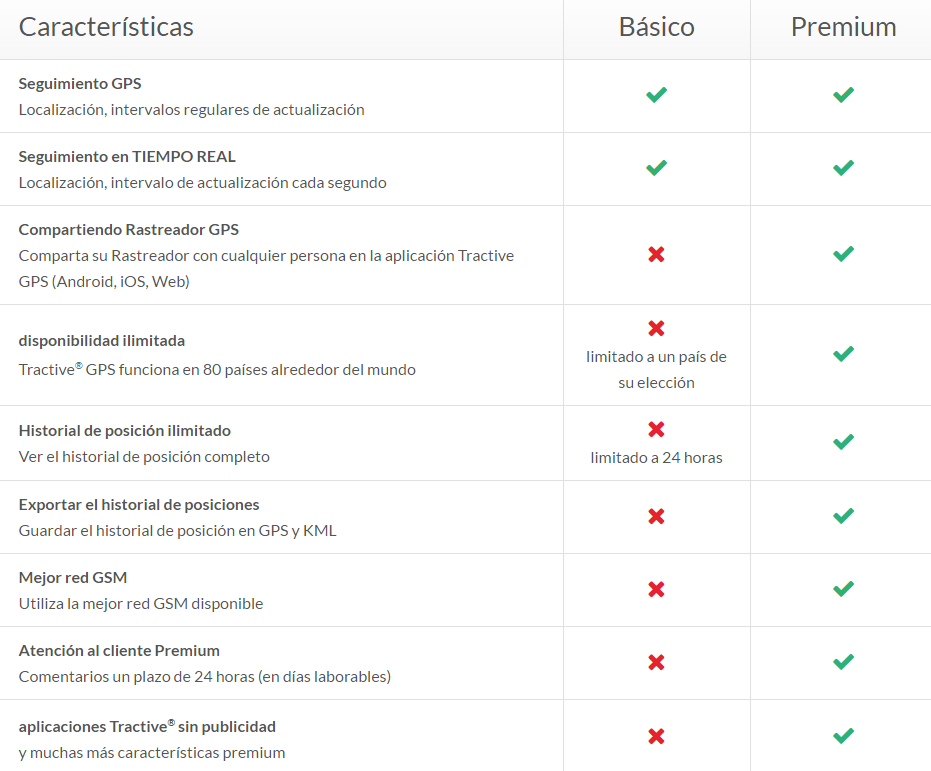
Task: Click red X above 'limitado a 24 horas'
Action: pos(656,430)
